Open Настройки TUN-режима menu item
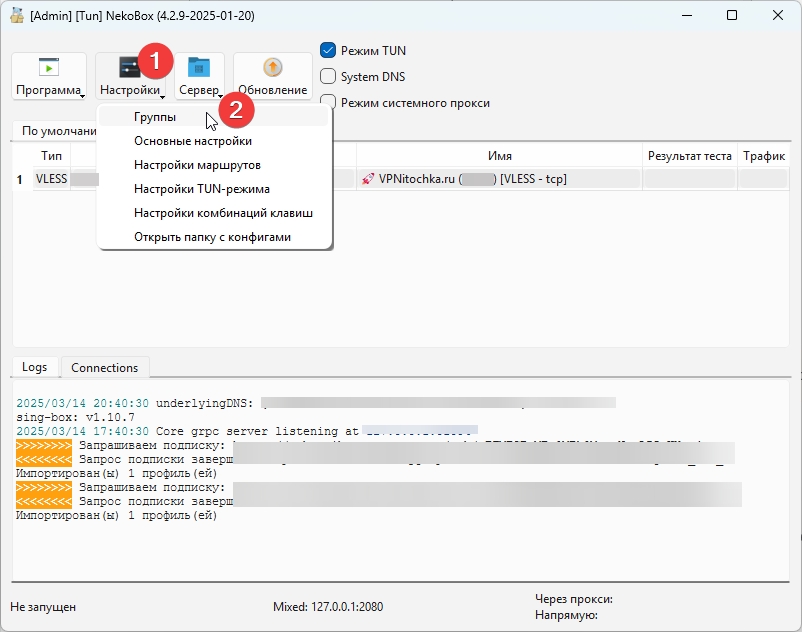The height and width of the screenshot is (632, 802). [x=201, y=189]
